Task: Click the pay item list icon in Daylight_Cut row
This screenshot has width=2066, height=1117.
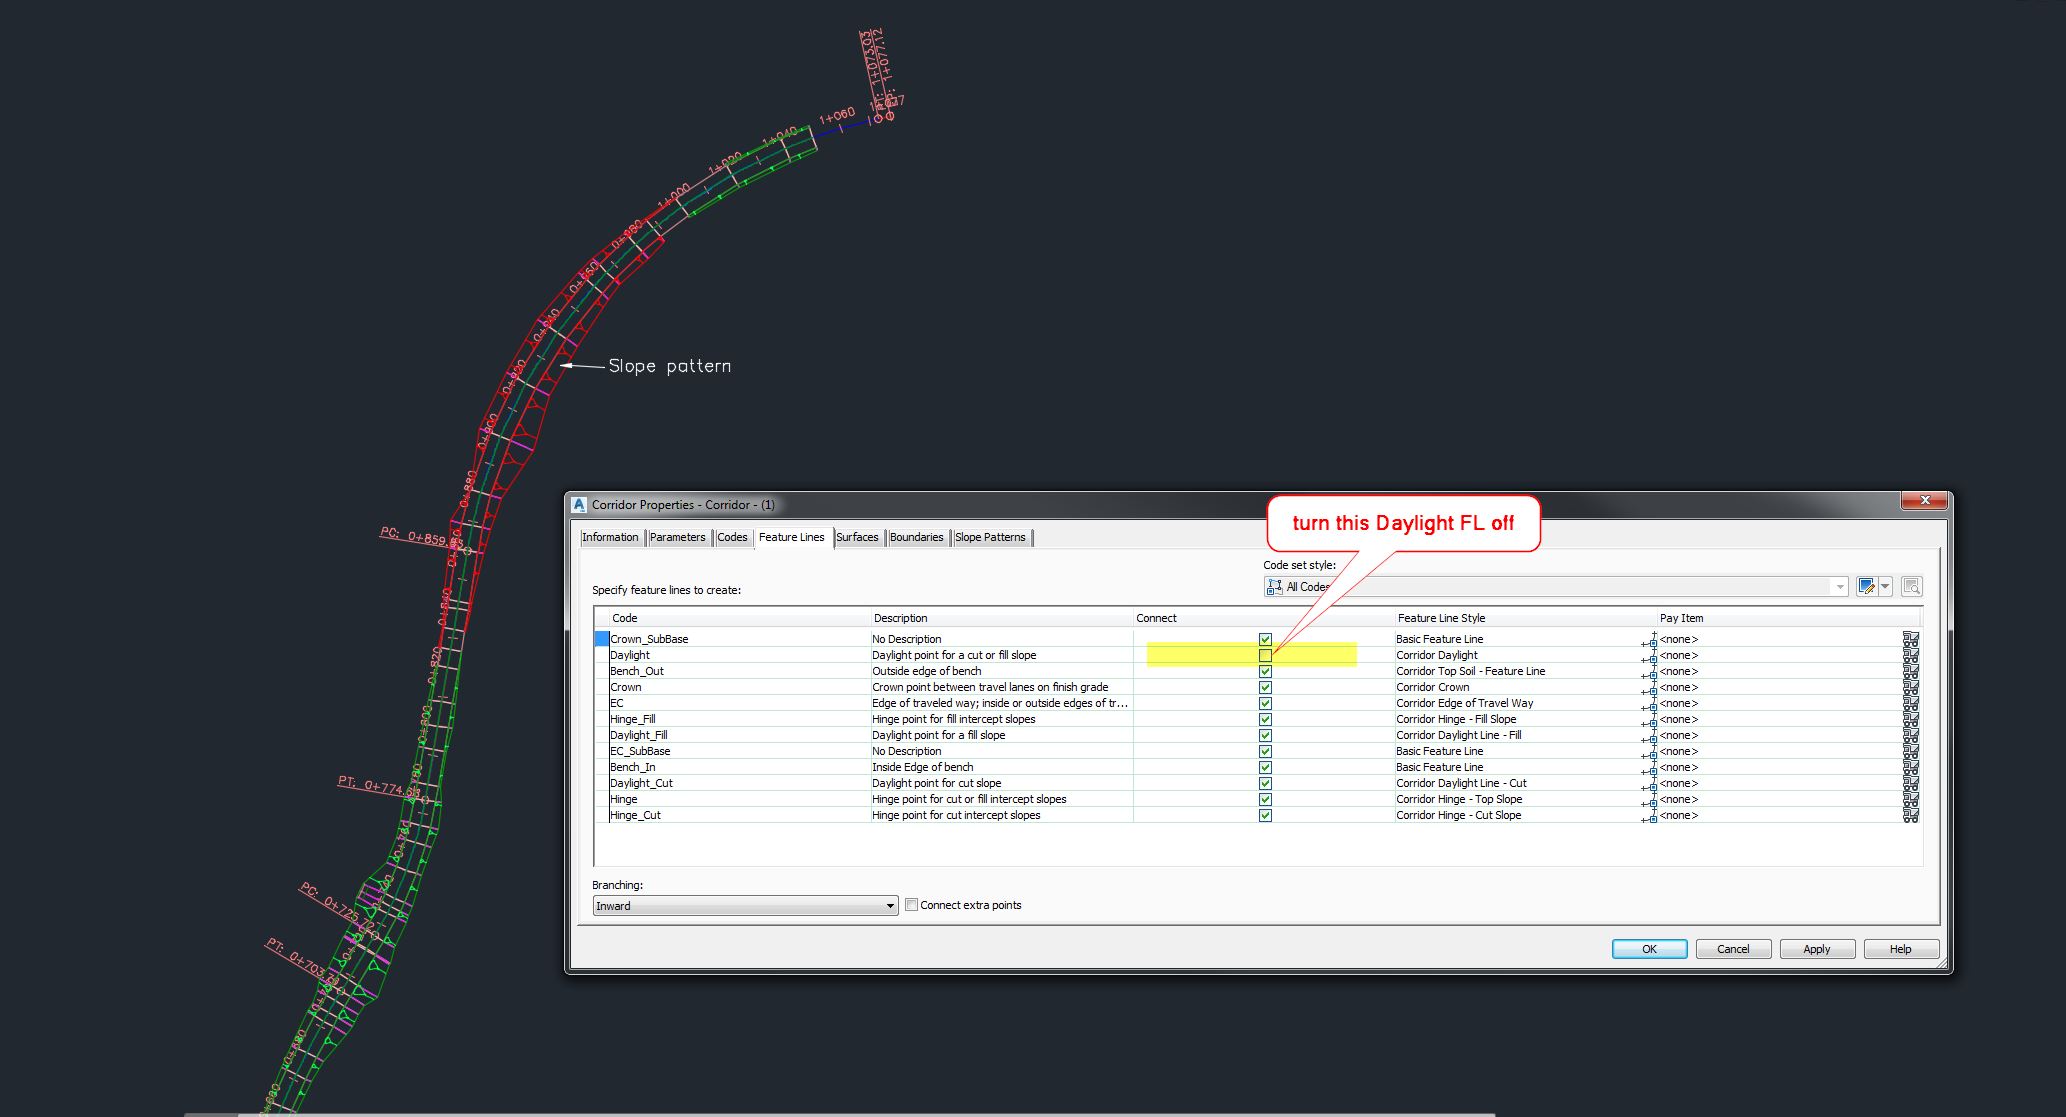Action: pyautogui.click(x=1911, y=783)
